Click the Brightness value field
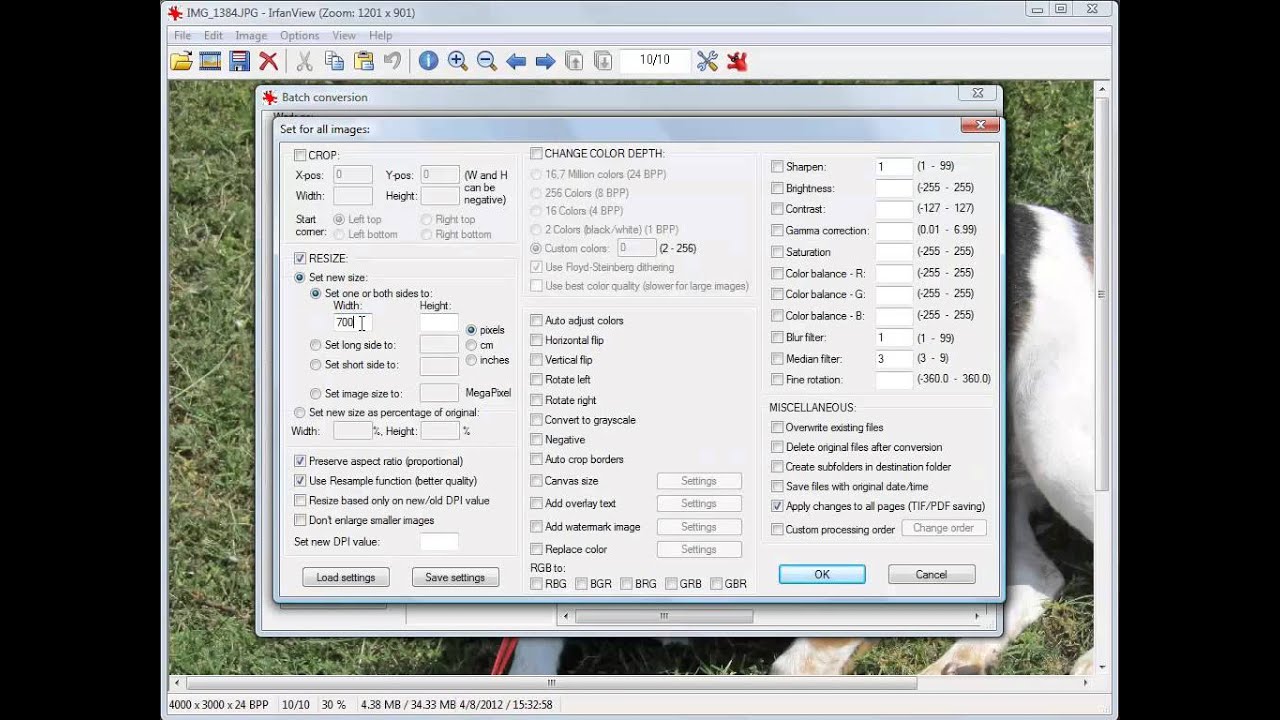 pyautogui.click(x=894, y=188)
